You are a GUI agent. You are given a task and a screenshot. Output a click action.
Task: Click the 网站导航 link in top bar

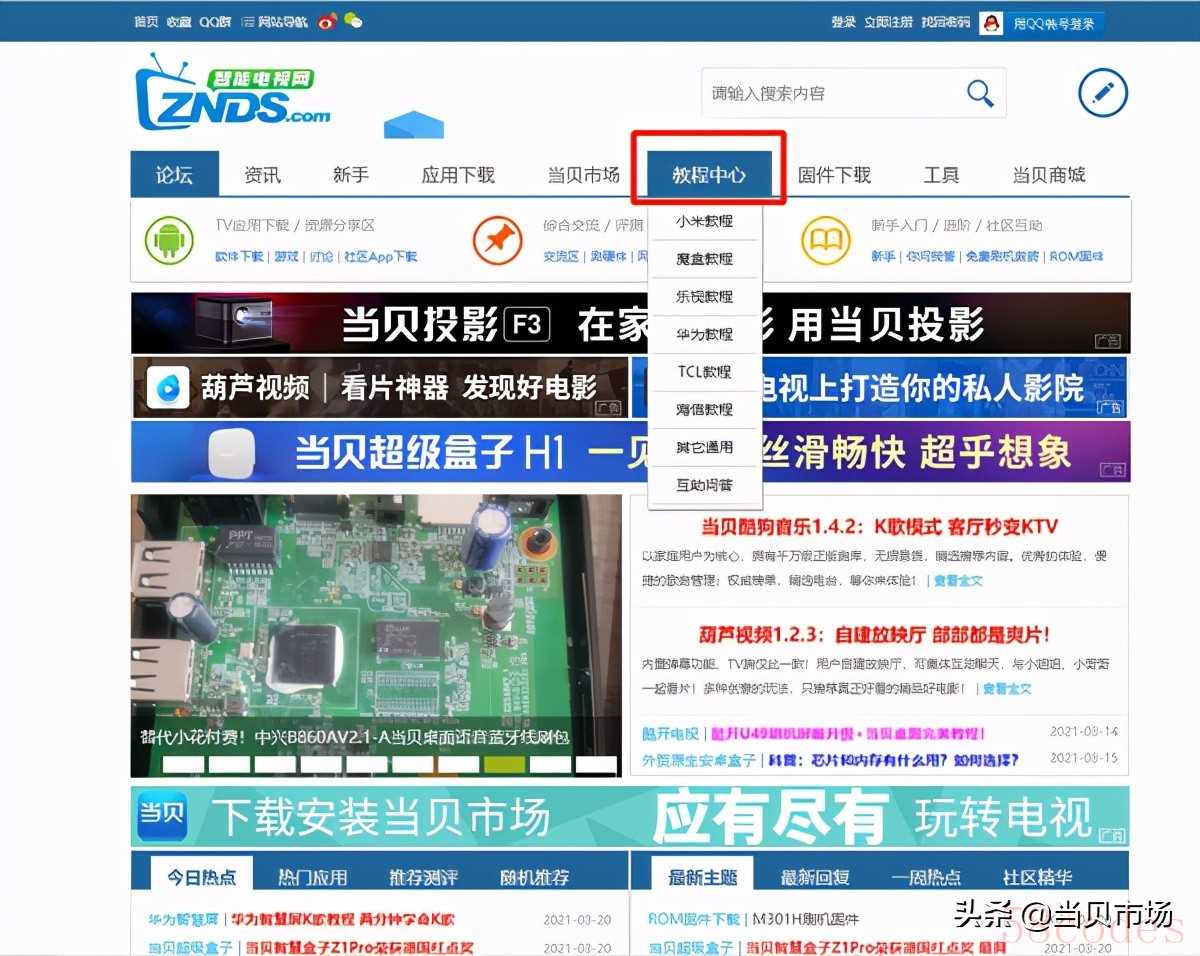pos(283,21)
